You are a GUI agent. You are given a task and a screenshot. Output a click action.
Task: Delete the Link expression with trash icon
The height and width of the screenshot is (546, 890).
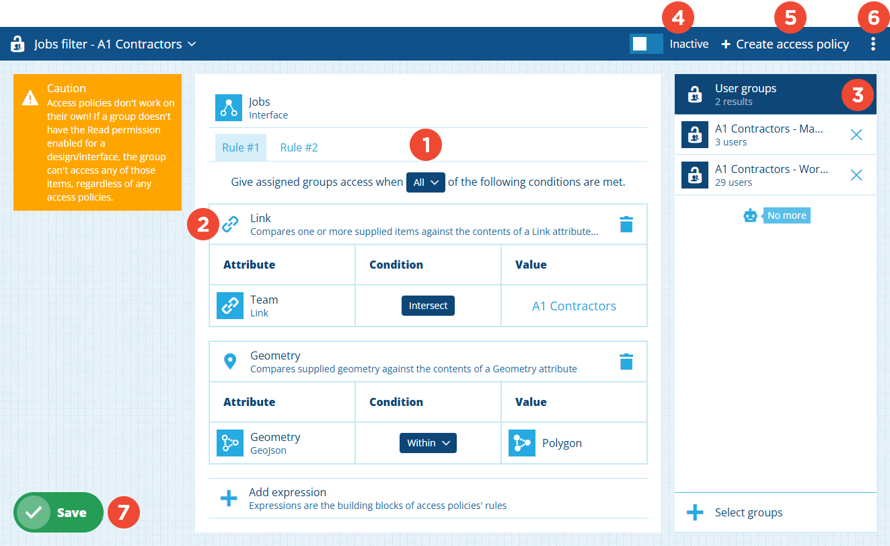tap(626, 224)
